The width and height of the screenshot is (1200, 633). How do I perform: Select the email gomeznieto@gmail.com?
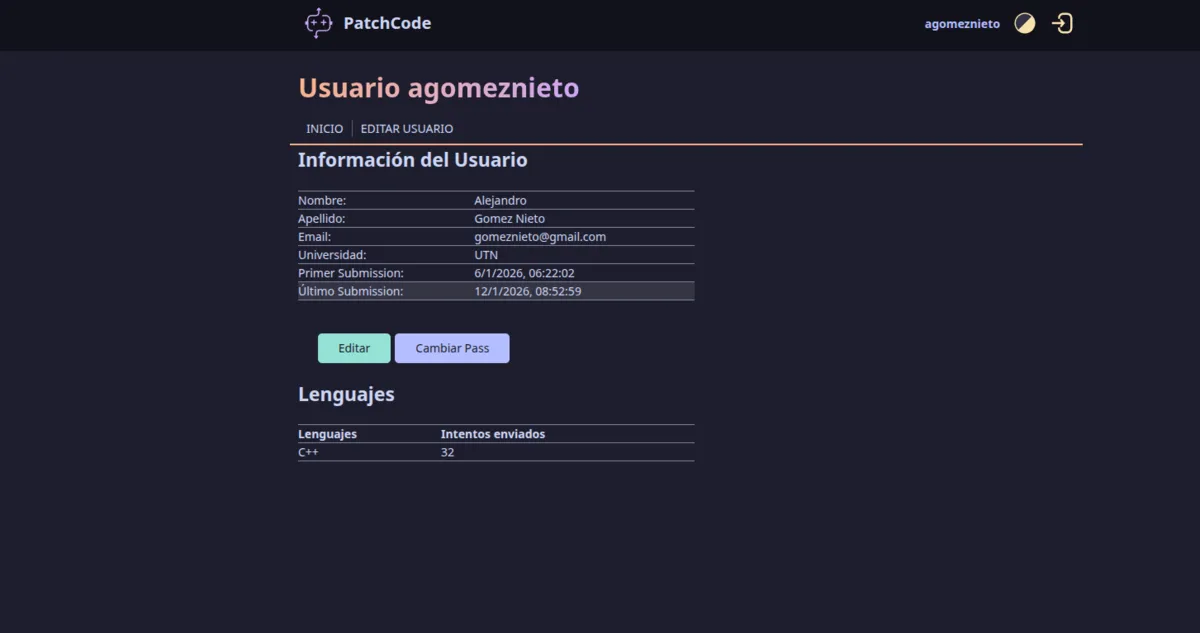coord(540,237)
